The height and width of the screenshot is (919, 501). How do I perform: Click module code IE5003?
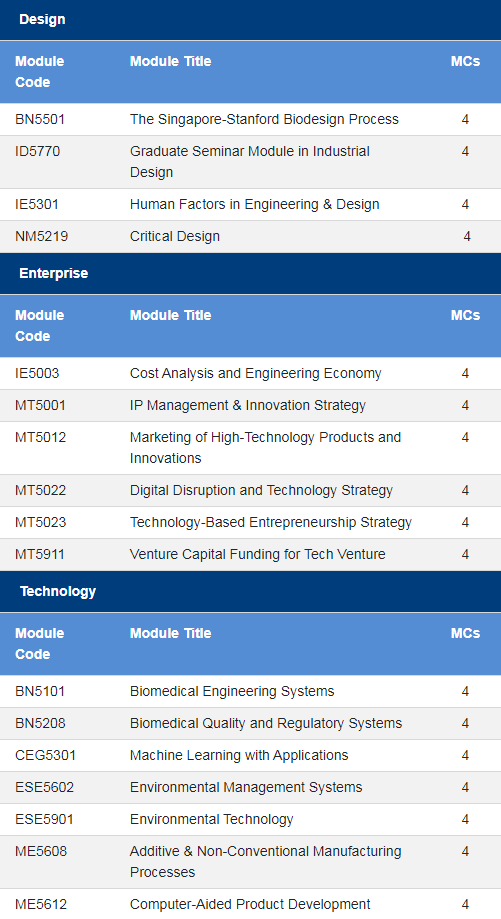37,373
